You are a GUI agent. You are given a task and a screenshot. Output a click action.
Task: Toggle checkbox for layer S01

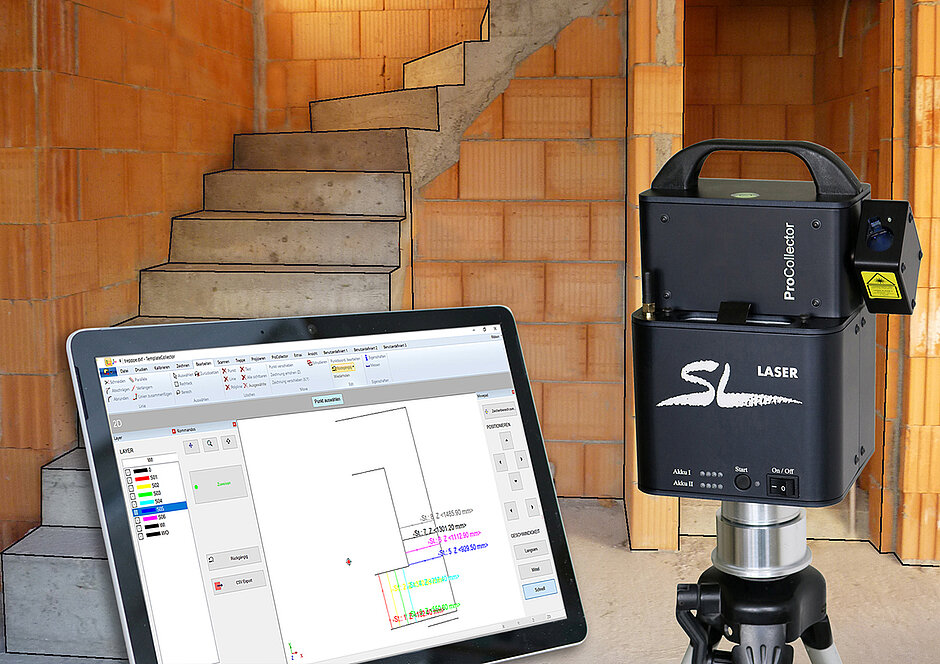(129, 477)
